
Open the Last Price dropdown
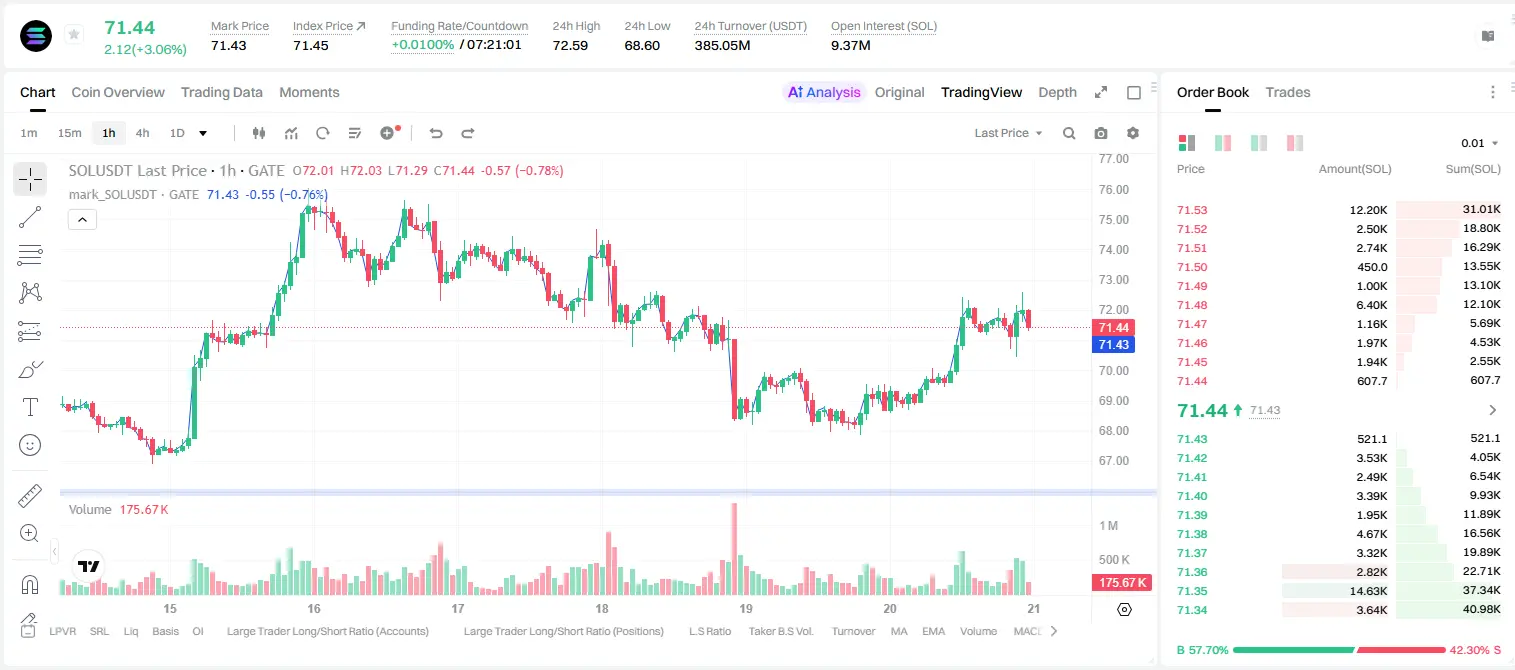pos(1008,133)
